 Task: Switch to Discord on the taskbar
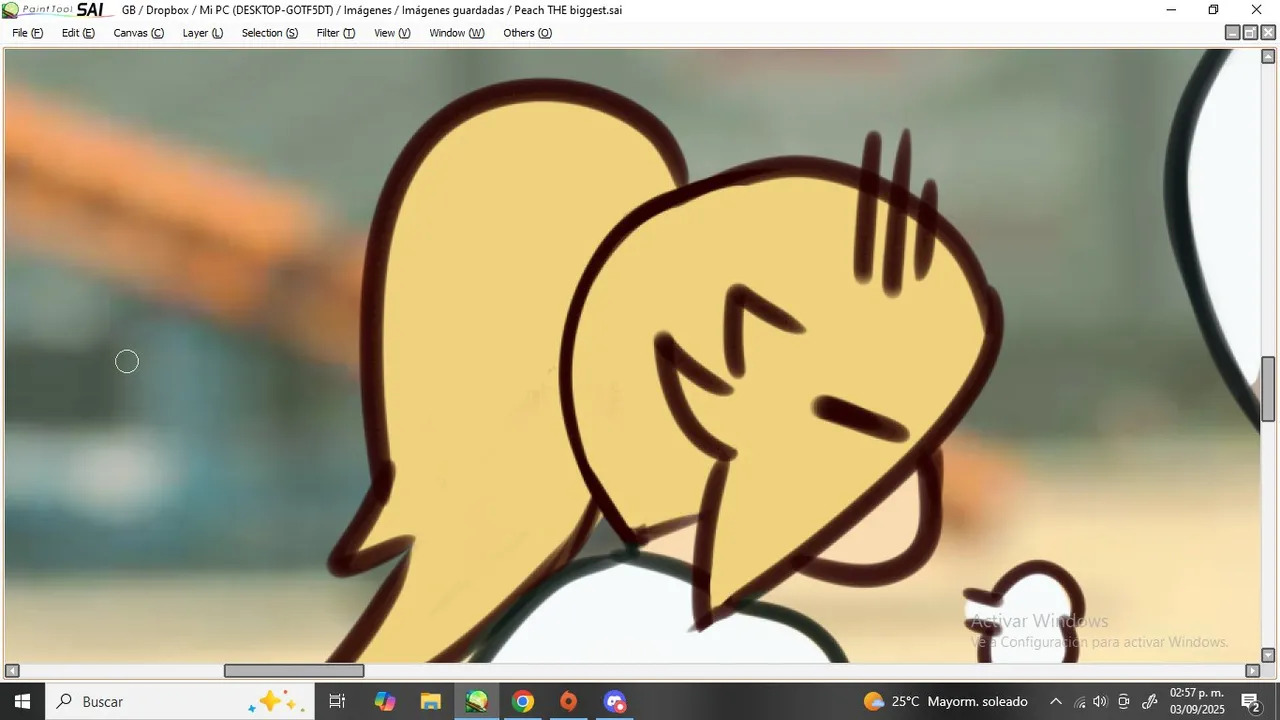click(615, 702)
